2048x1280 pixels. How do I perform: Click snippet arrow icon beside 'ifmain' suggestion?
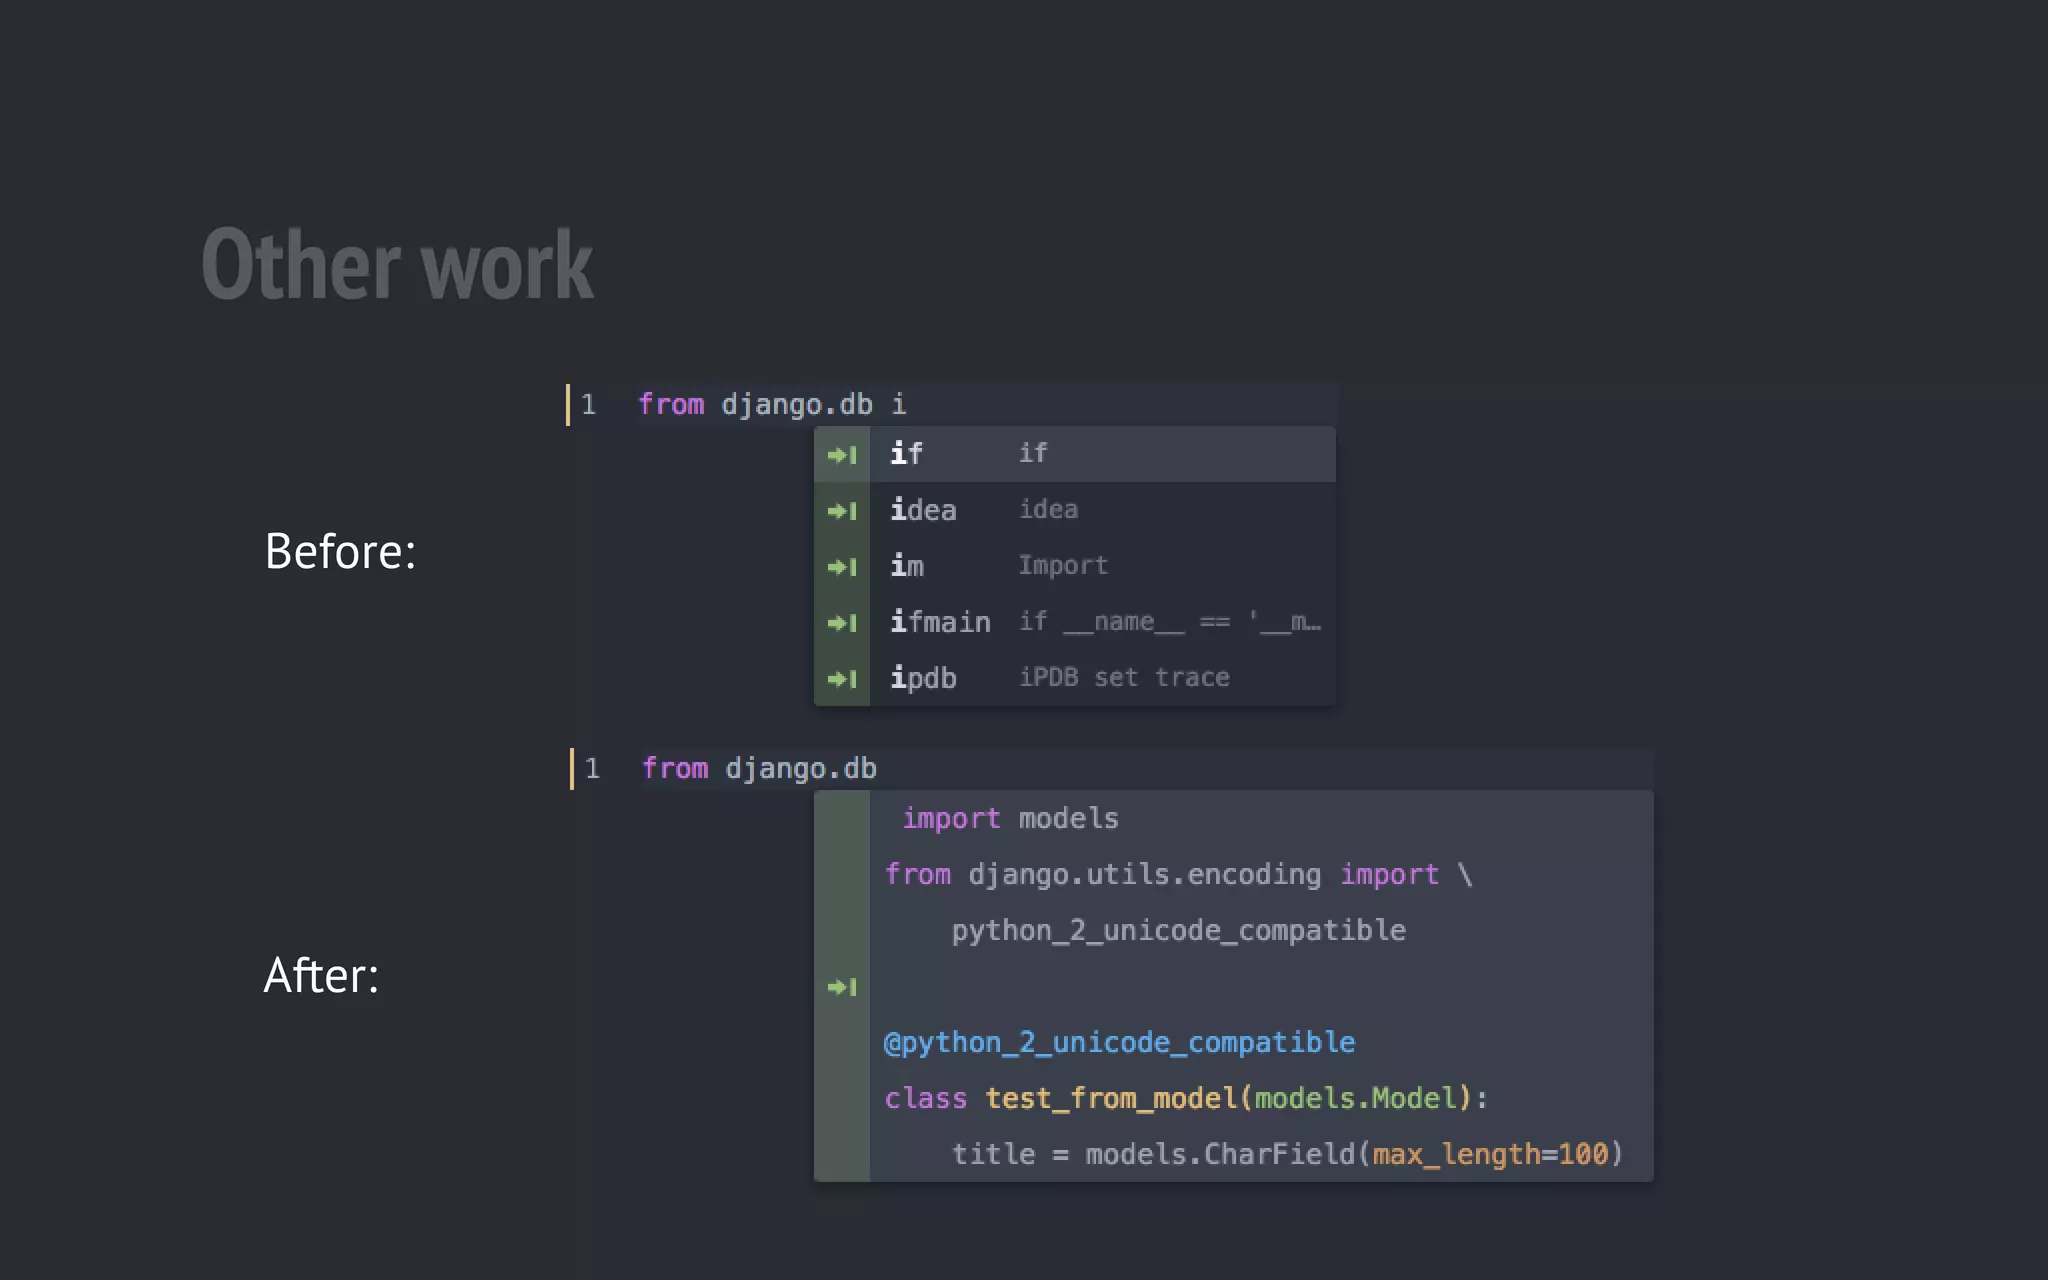pos(842,623)
